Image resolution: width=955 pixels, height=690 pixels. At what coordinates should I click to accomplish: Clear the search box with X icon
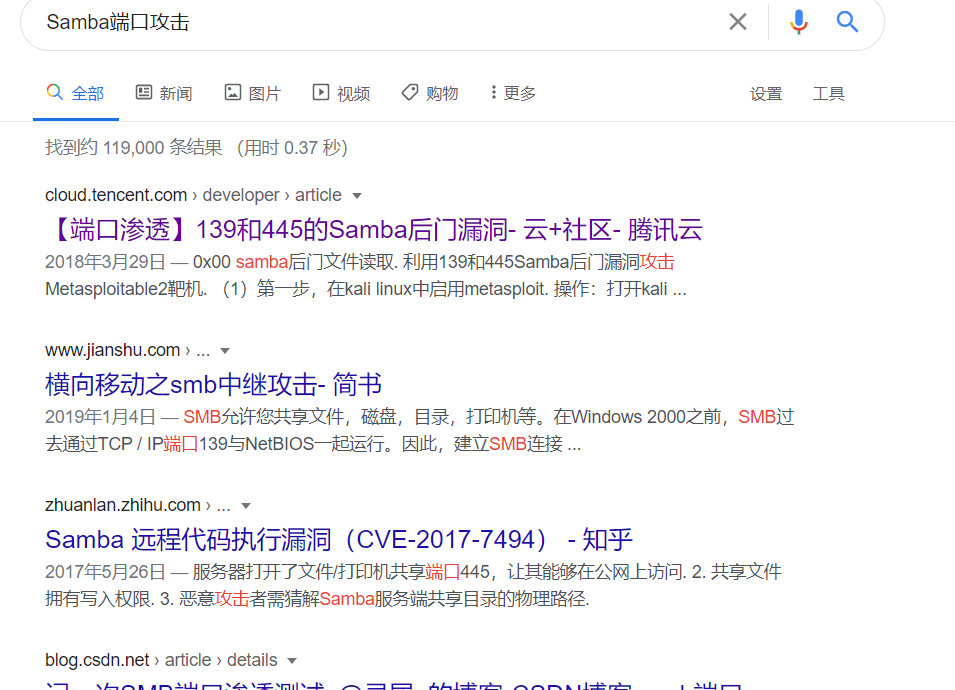tap(738, 22)
